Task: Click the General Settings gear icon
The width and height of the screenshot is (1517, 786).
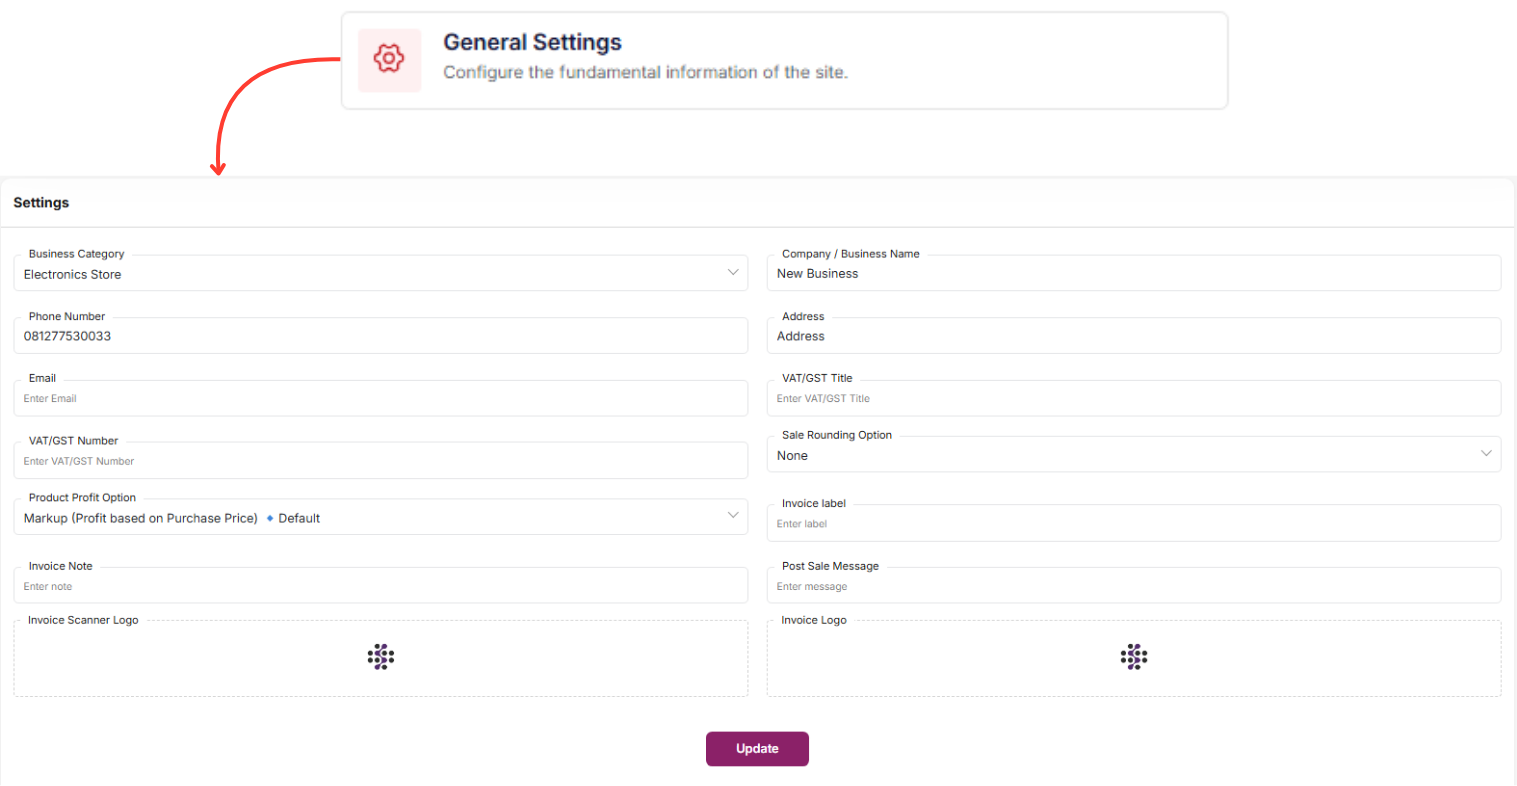Action: (x=389, y=59)
